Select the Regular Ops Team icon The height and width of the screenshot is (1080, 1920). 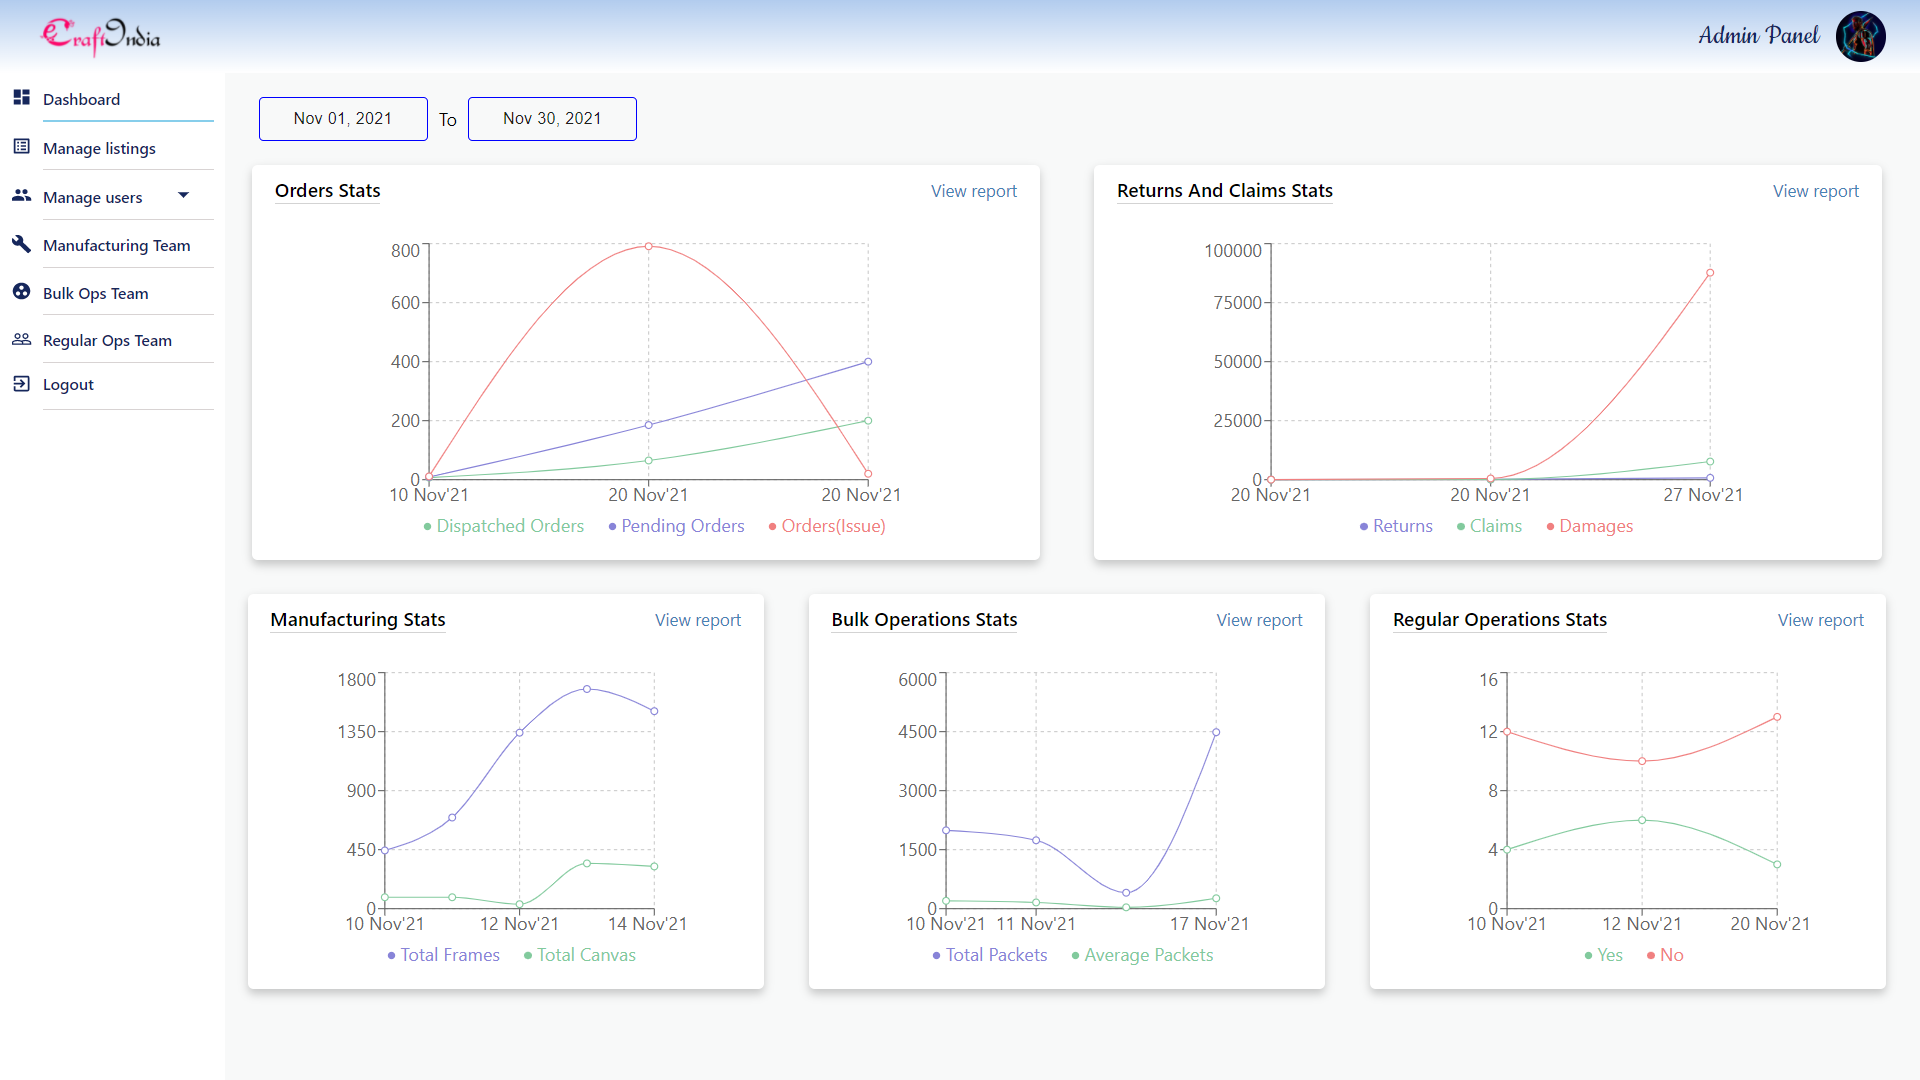tap(22, 339)
